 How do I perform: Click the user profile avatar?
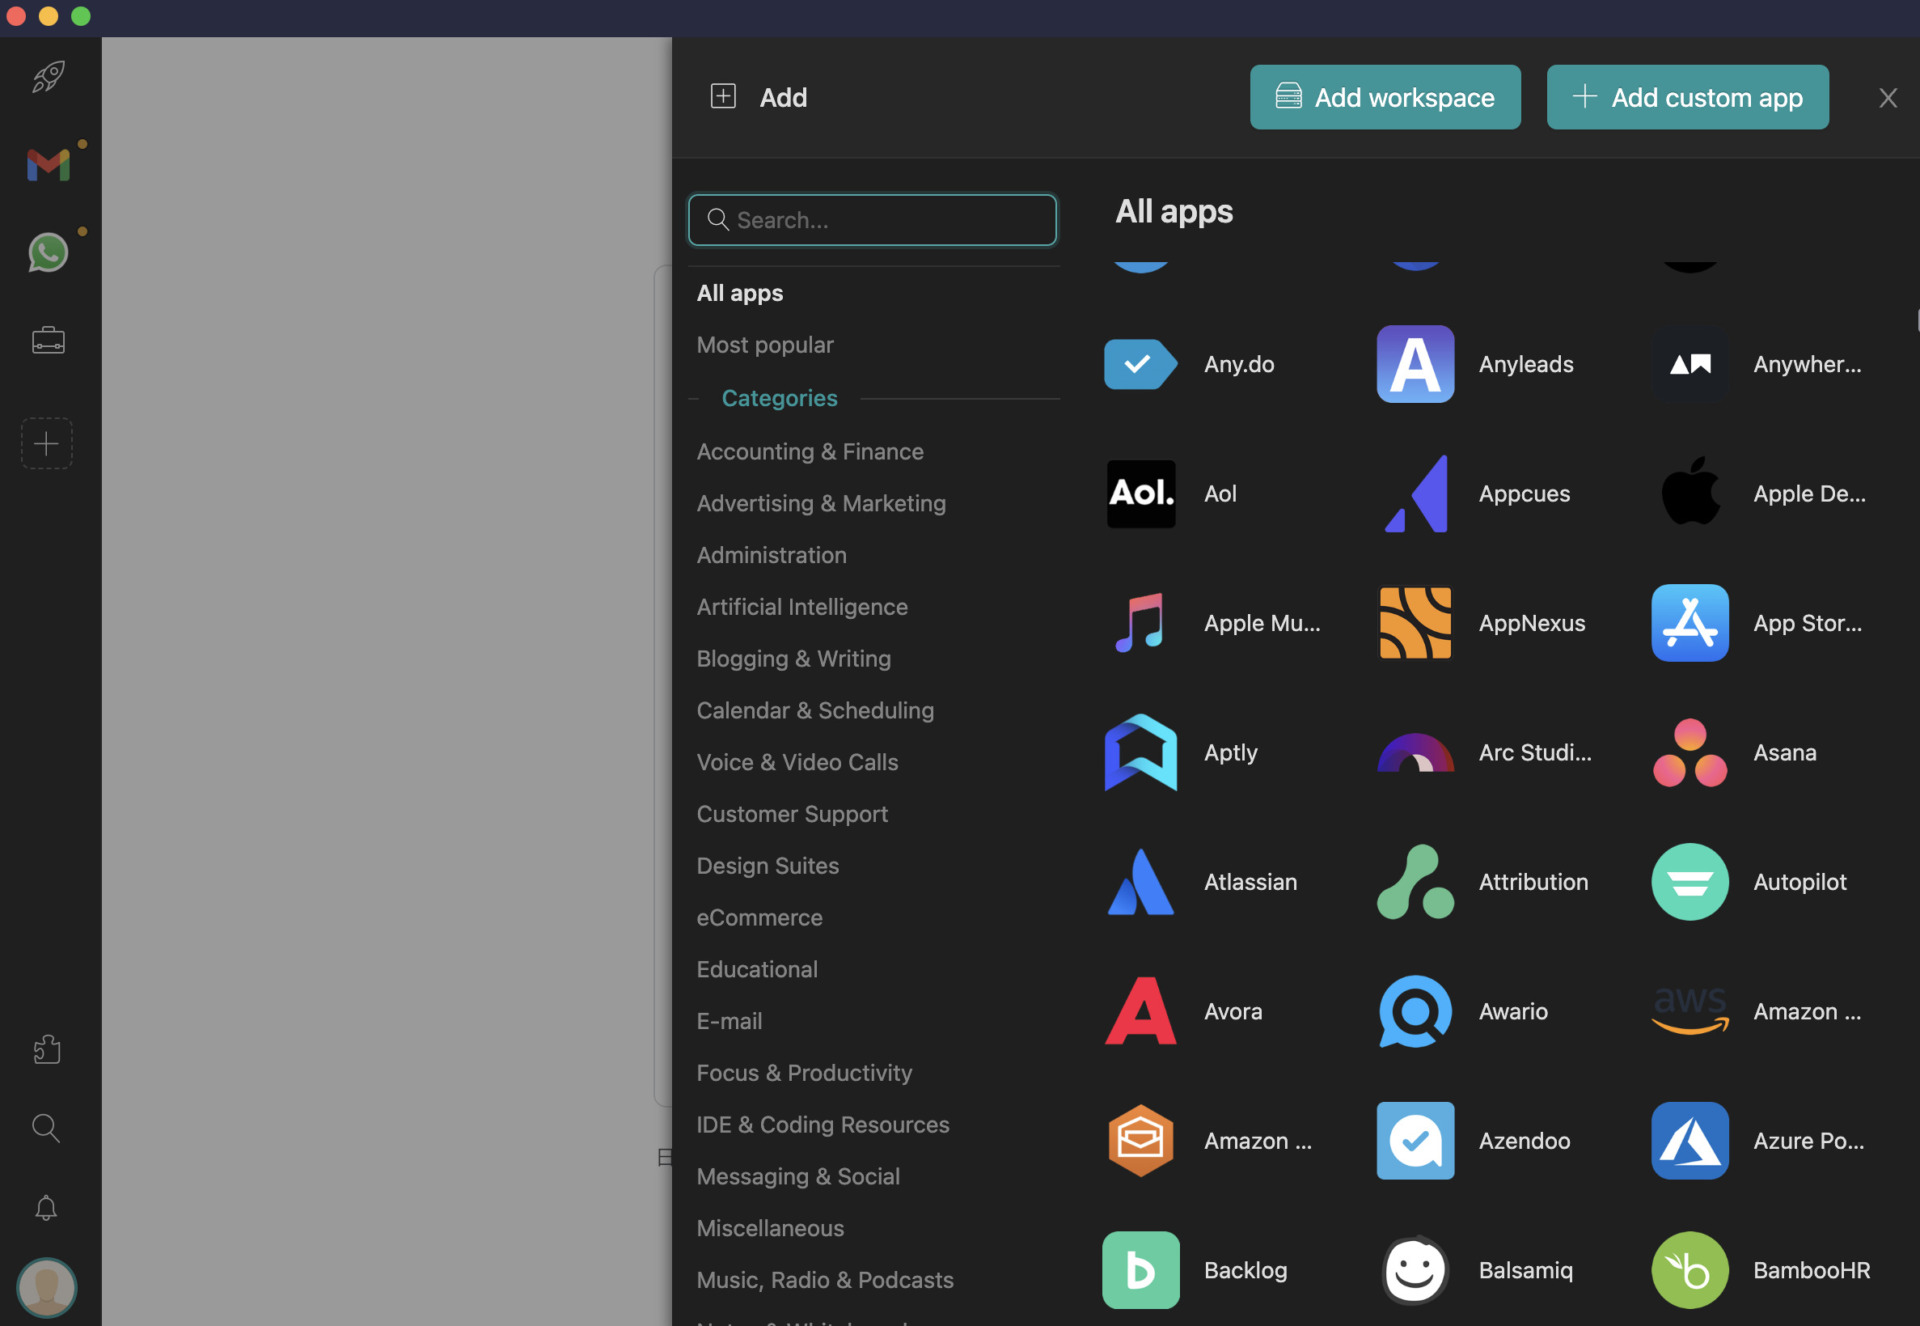click(46, 1287)
